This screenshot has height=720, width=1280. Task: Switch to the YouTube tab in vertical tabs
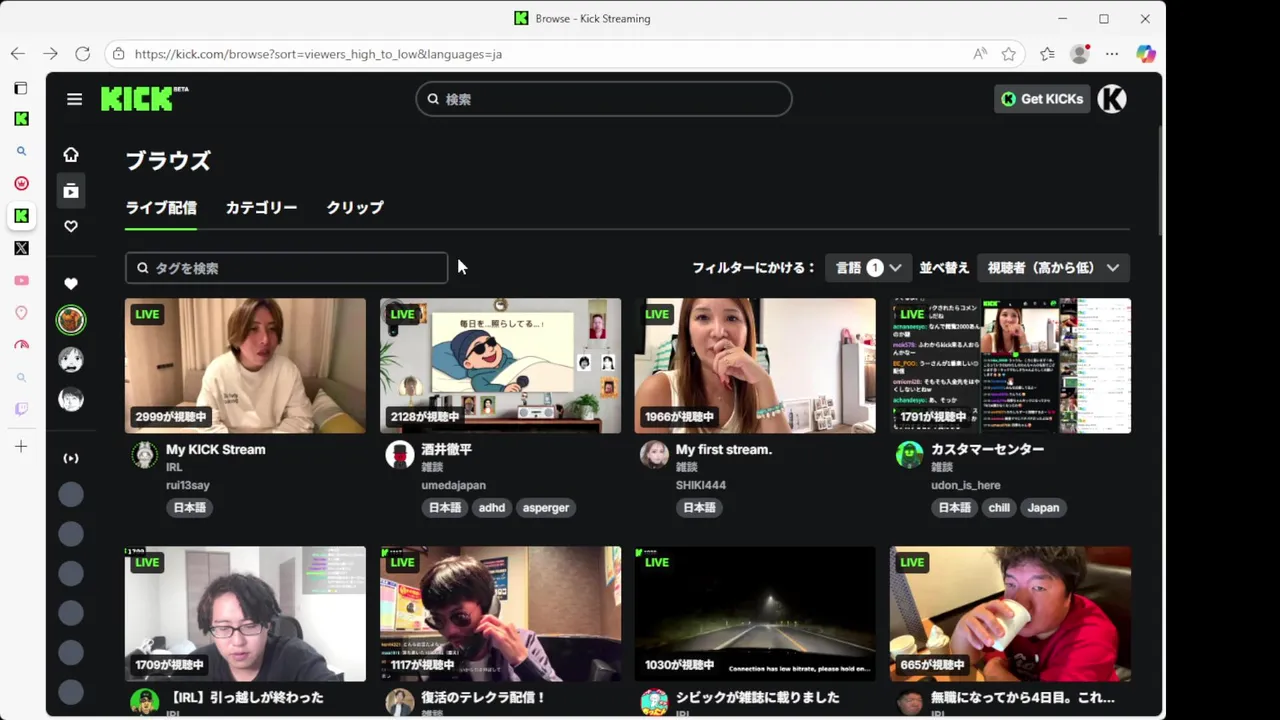(x=21, y=281)
